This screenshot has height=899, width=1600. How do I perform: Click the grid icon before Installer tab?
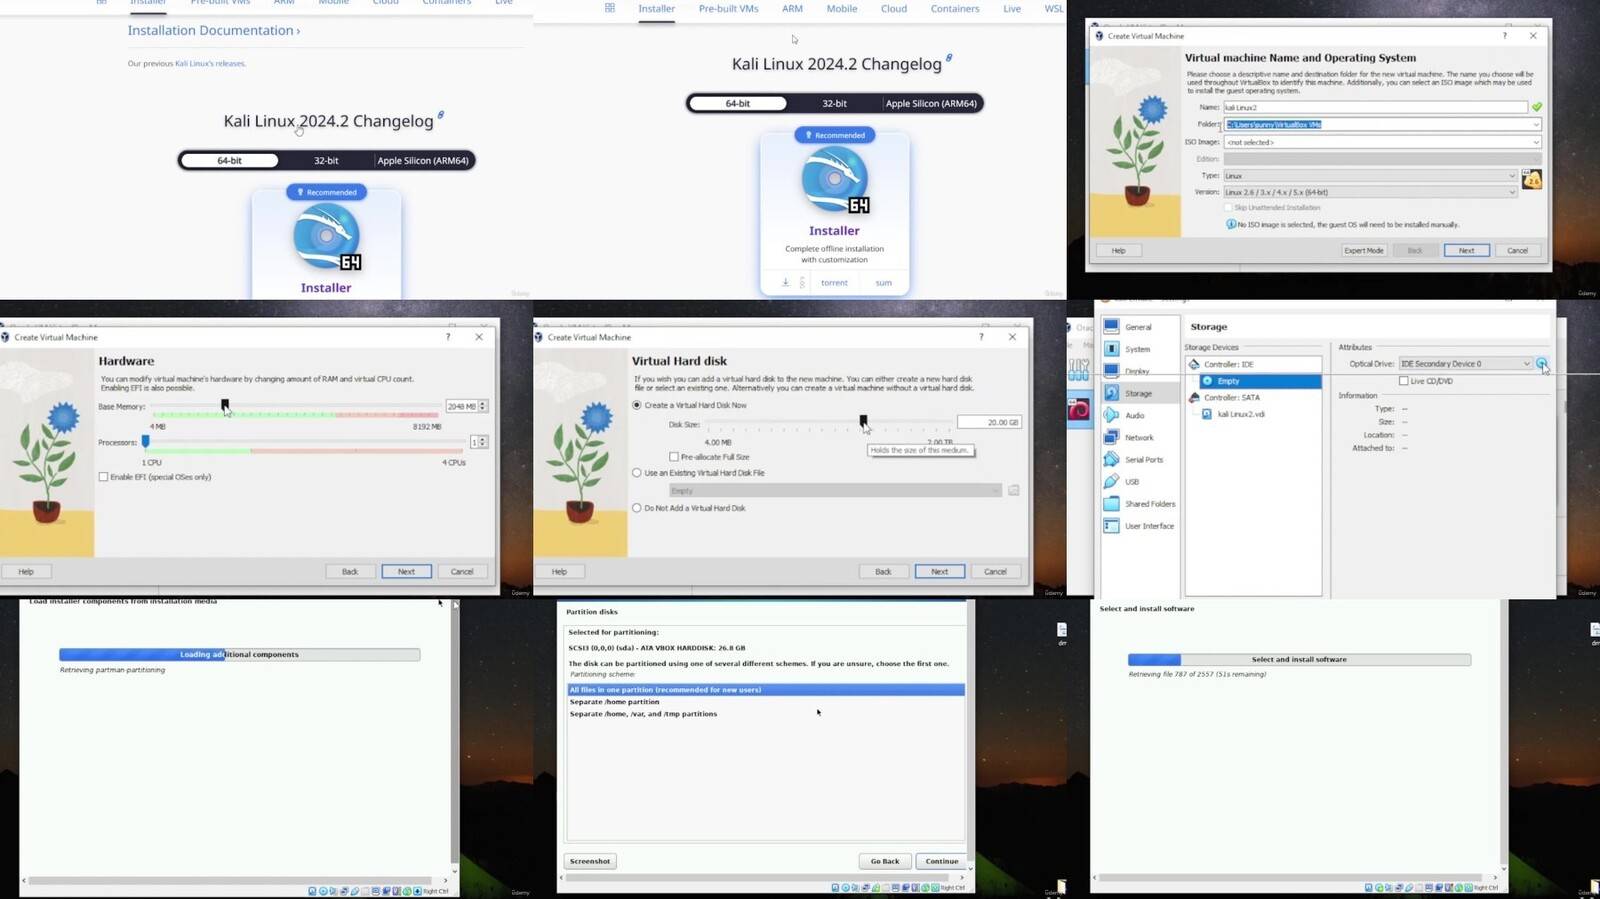click(610, 8)
